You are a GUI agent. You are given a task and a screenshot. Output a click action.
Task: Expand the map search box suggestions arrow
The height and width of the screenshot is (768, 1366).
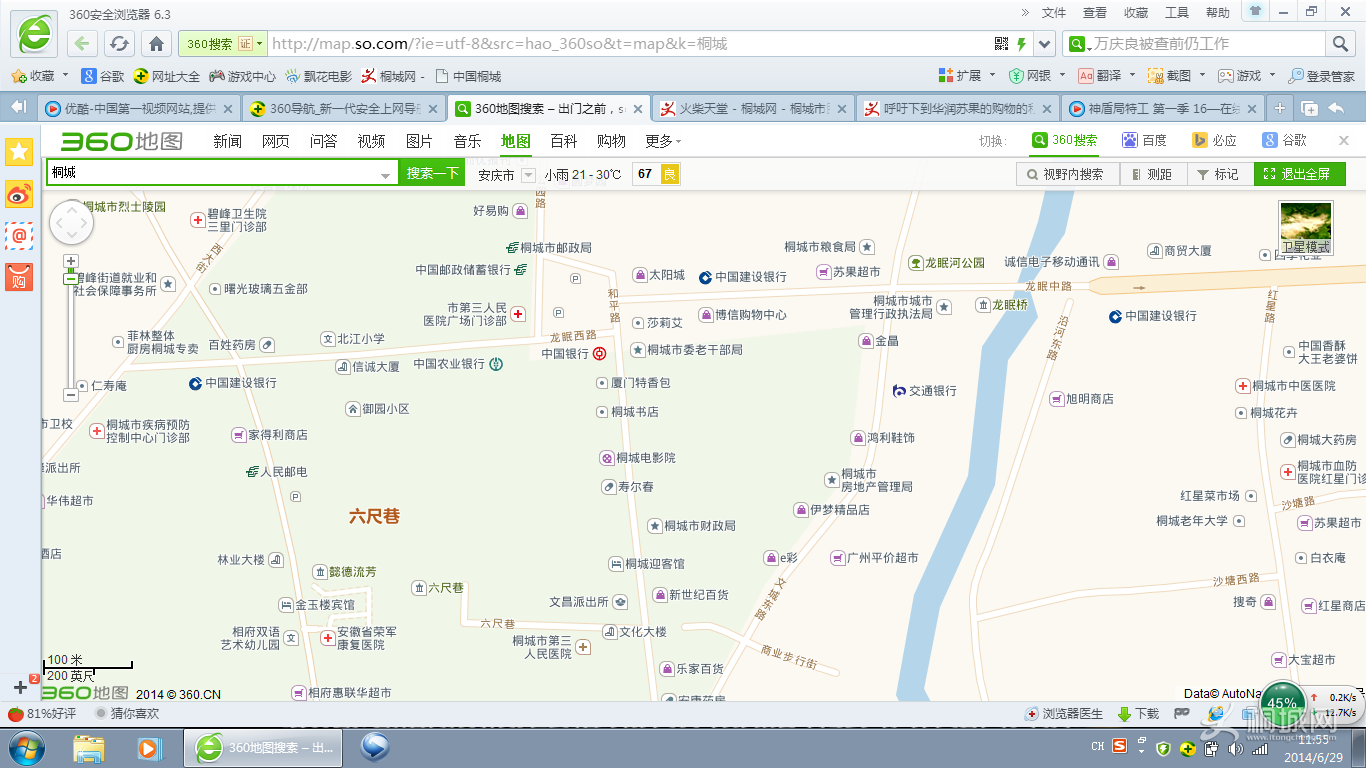point(386,175)
